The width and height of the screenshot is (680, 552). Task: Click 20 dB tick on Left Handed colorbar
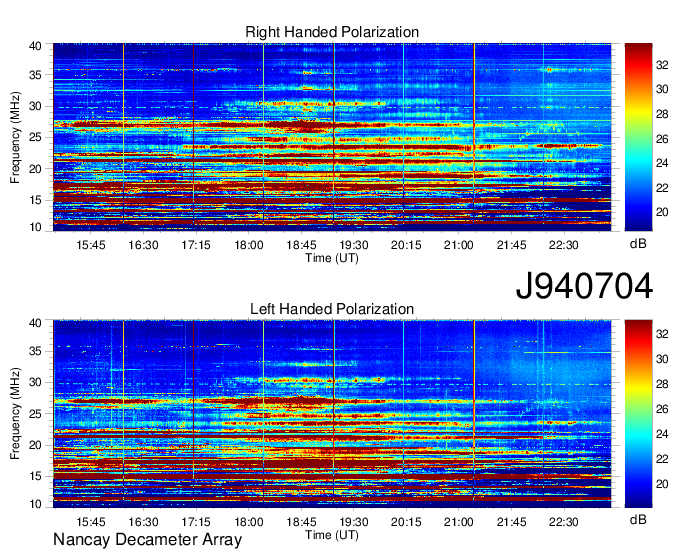pyautogui.click(x=662, y=484)
